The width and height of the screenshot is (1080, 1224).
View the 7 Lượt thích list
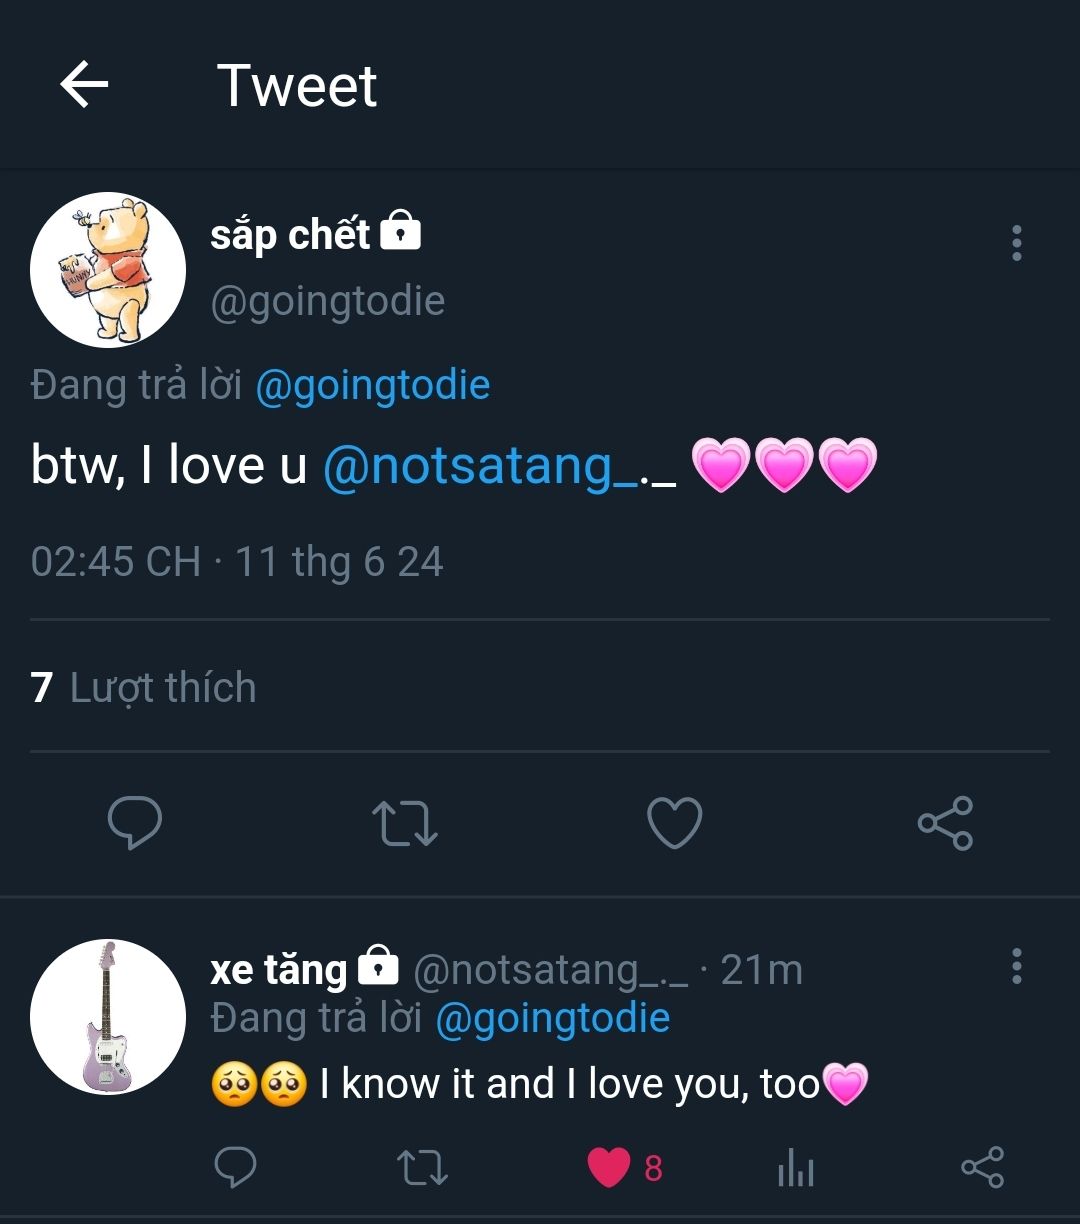pos(144,688)
